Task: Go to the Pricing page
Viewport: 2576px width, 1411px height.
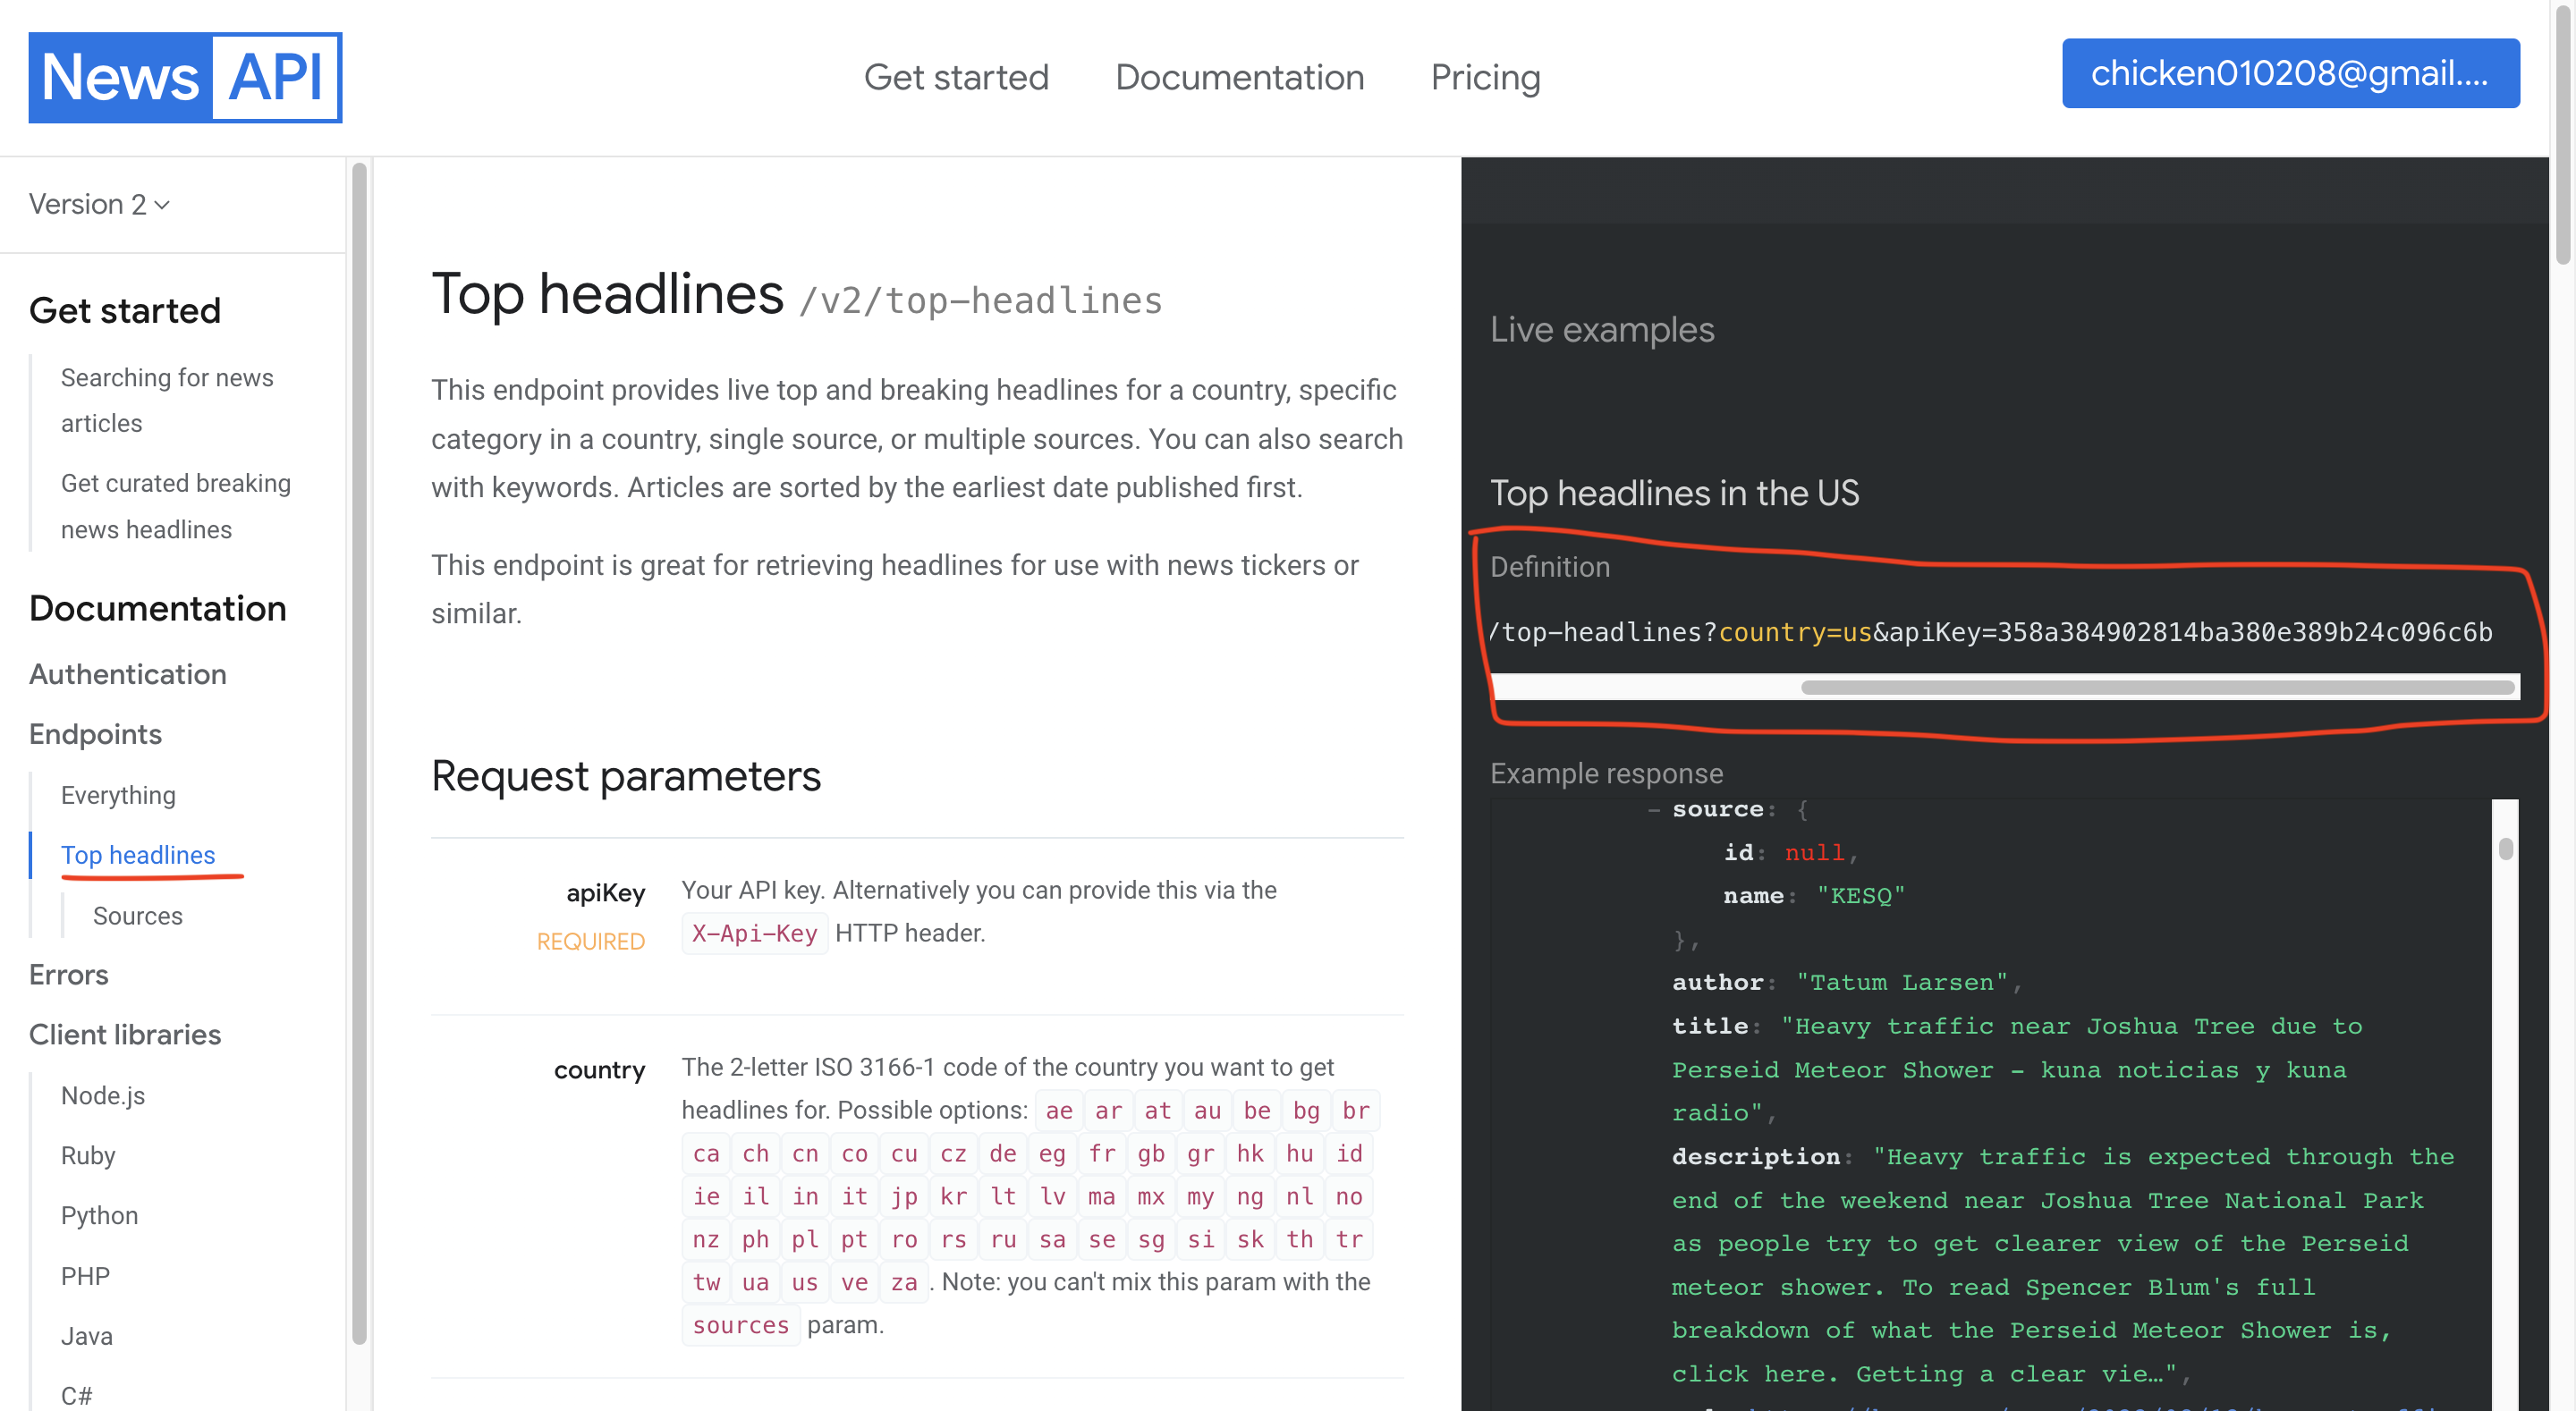Action: (x=1485, y=77)
